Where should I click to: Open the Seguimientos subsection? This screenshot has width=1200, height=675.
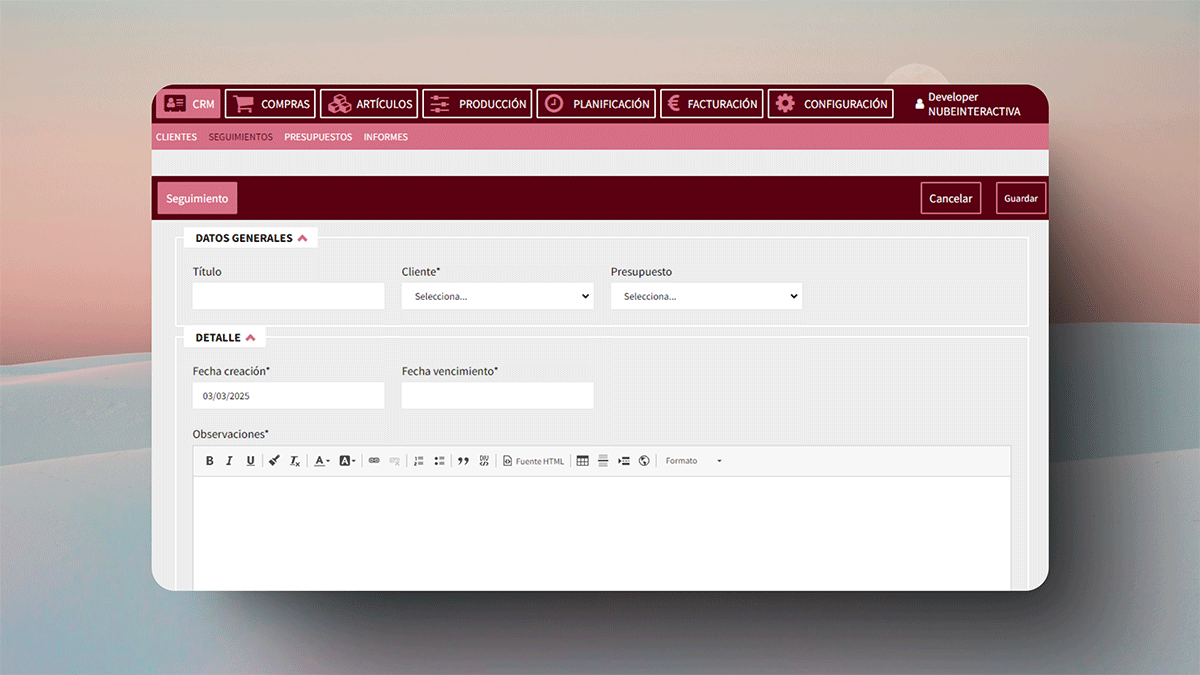tap(241, 137)
